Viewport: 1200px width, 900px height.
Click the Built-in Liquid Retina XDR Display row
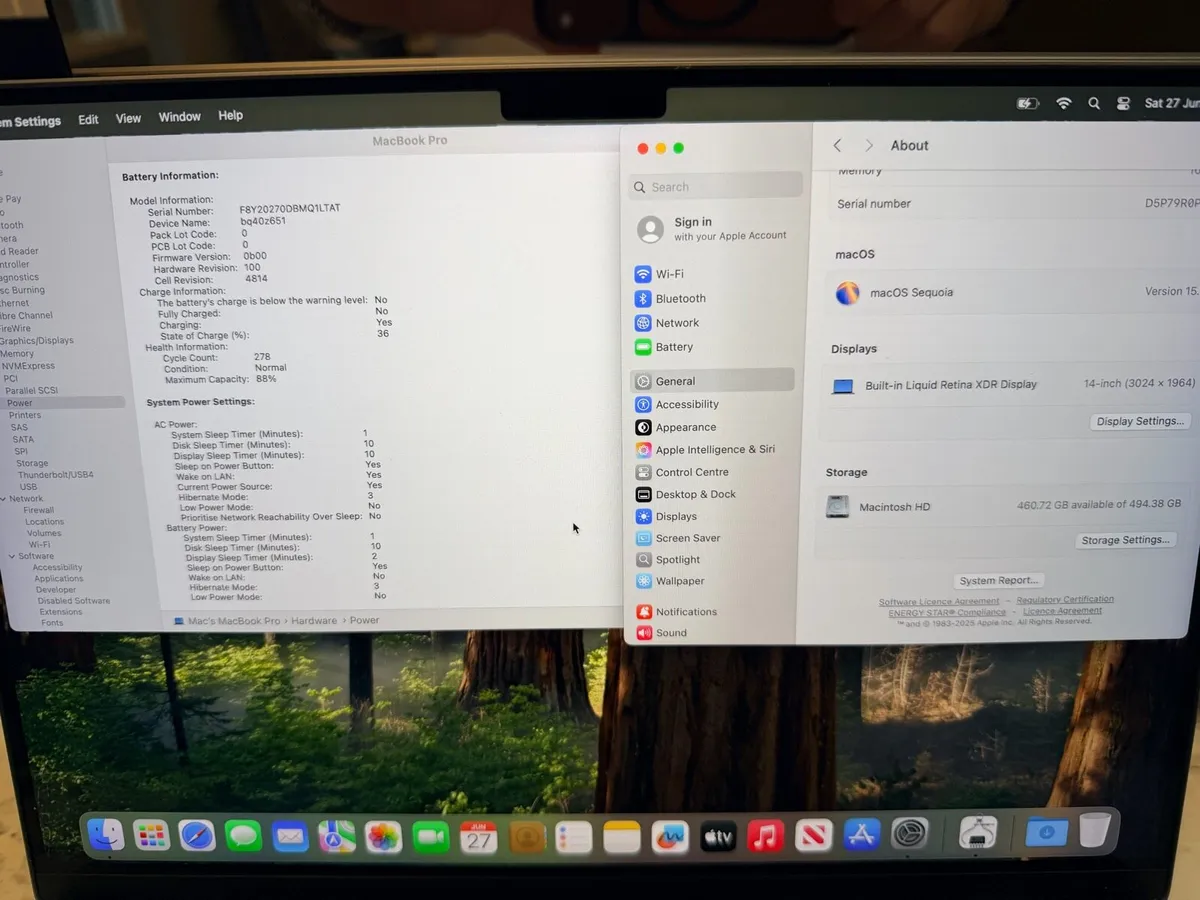pyautogui.click(x=1010, y=385)
